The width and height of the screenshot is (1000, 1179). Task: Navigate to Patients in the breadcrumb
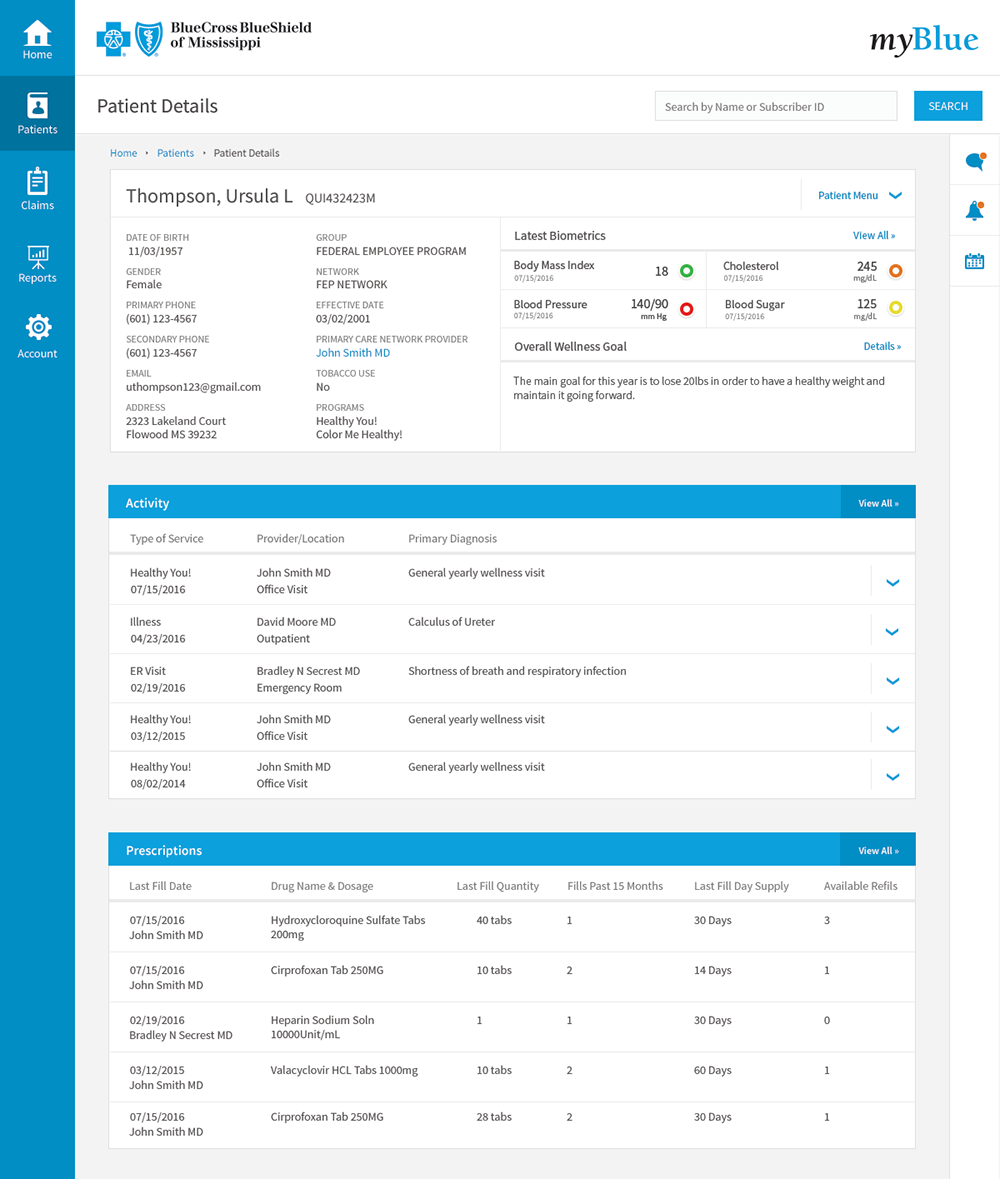click(175, 153)
